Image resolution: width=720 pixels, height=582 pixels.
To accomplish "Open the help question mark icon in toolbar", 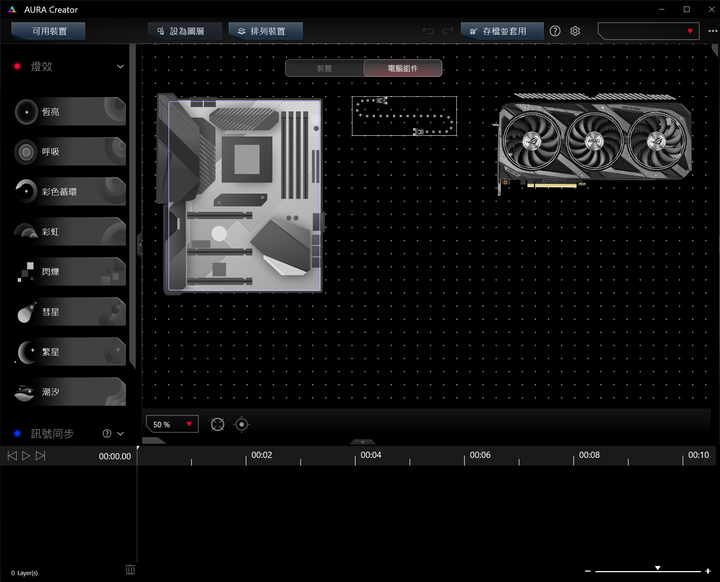I will (555, 31).
